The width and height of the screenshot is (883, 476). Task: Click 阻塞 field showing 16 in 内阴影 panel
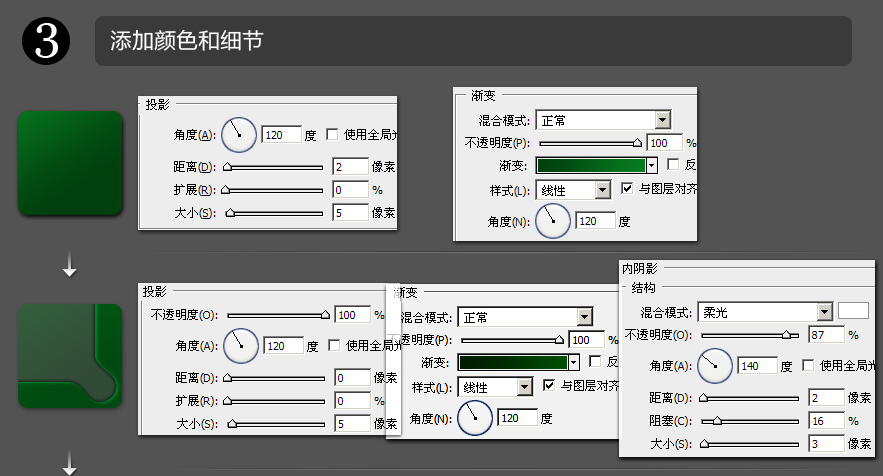[x=826, y=421]
